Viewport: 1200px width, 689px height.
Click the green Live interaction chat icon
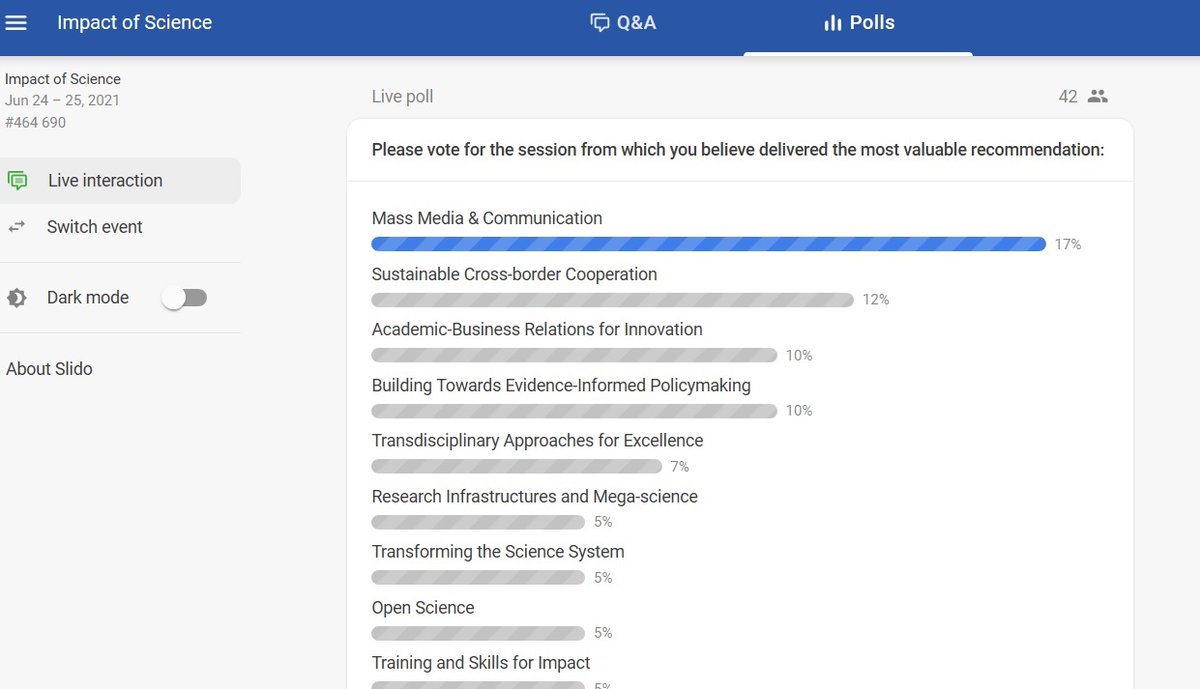pyautogui.click(x=19, y=180)
